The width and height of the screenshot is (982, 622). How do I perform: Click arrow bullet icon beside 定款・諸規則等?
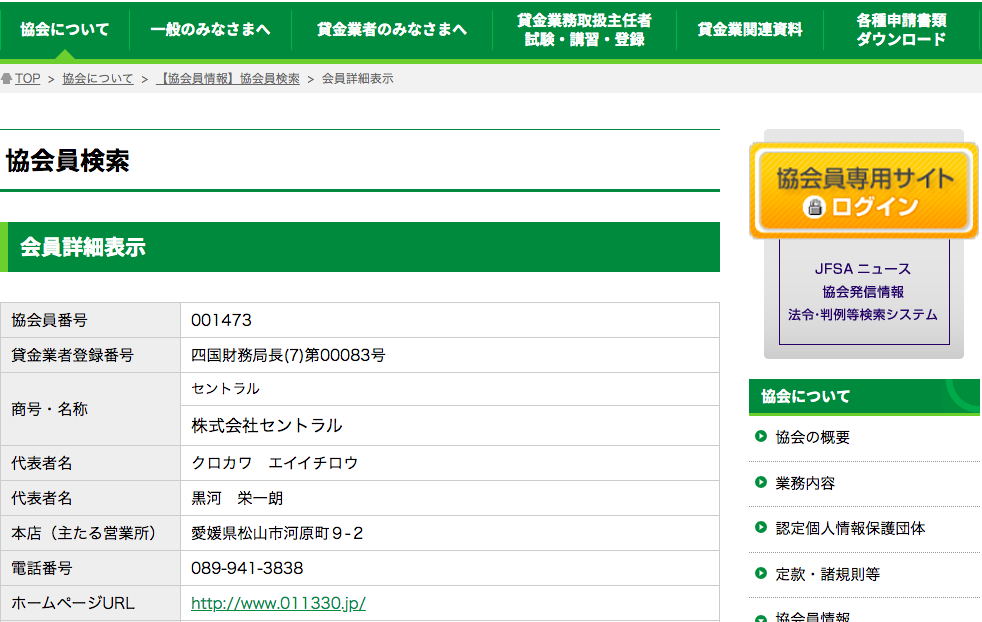click(x=761, y=574)
